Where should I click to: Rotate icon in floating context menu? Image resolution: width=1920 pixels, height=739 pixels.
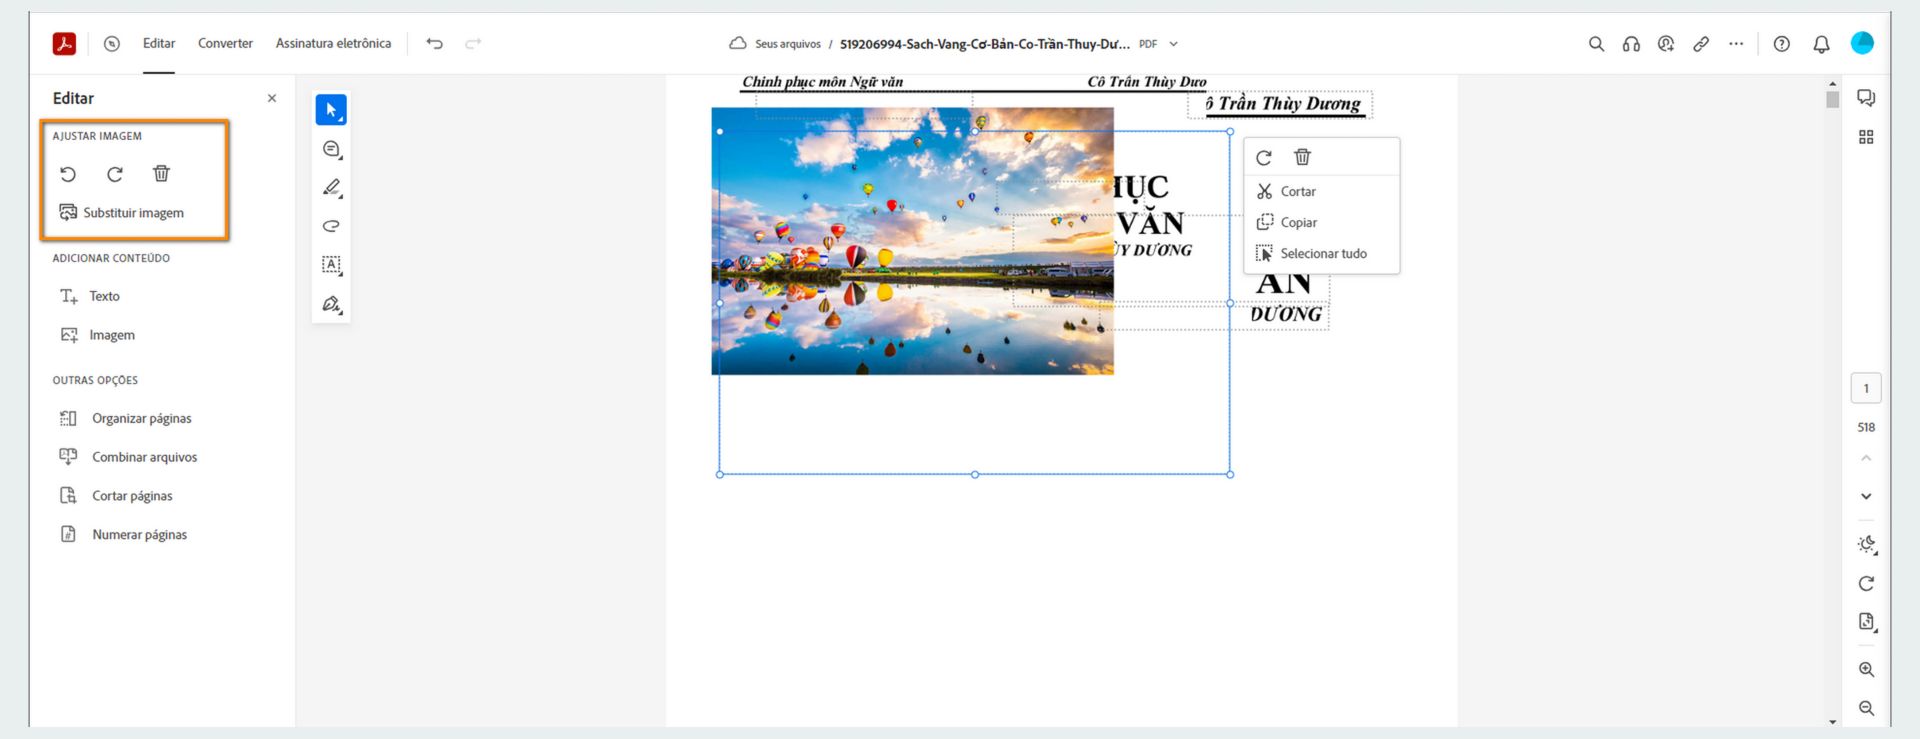1264,157
